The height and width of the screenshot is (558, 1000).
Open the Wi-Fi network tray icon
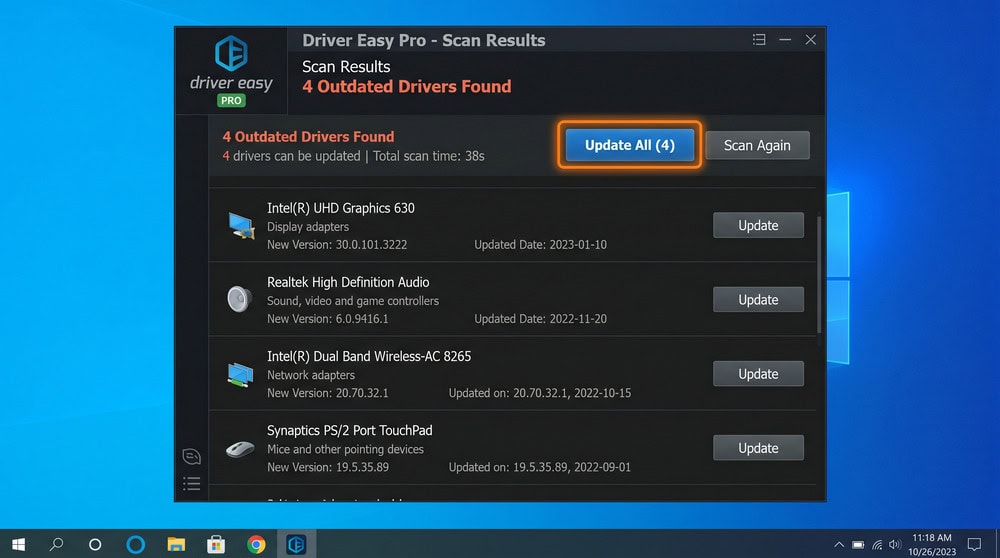(x=877, y=544)
